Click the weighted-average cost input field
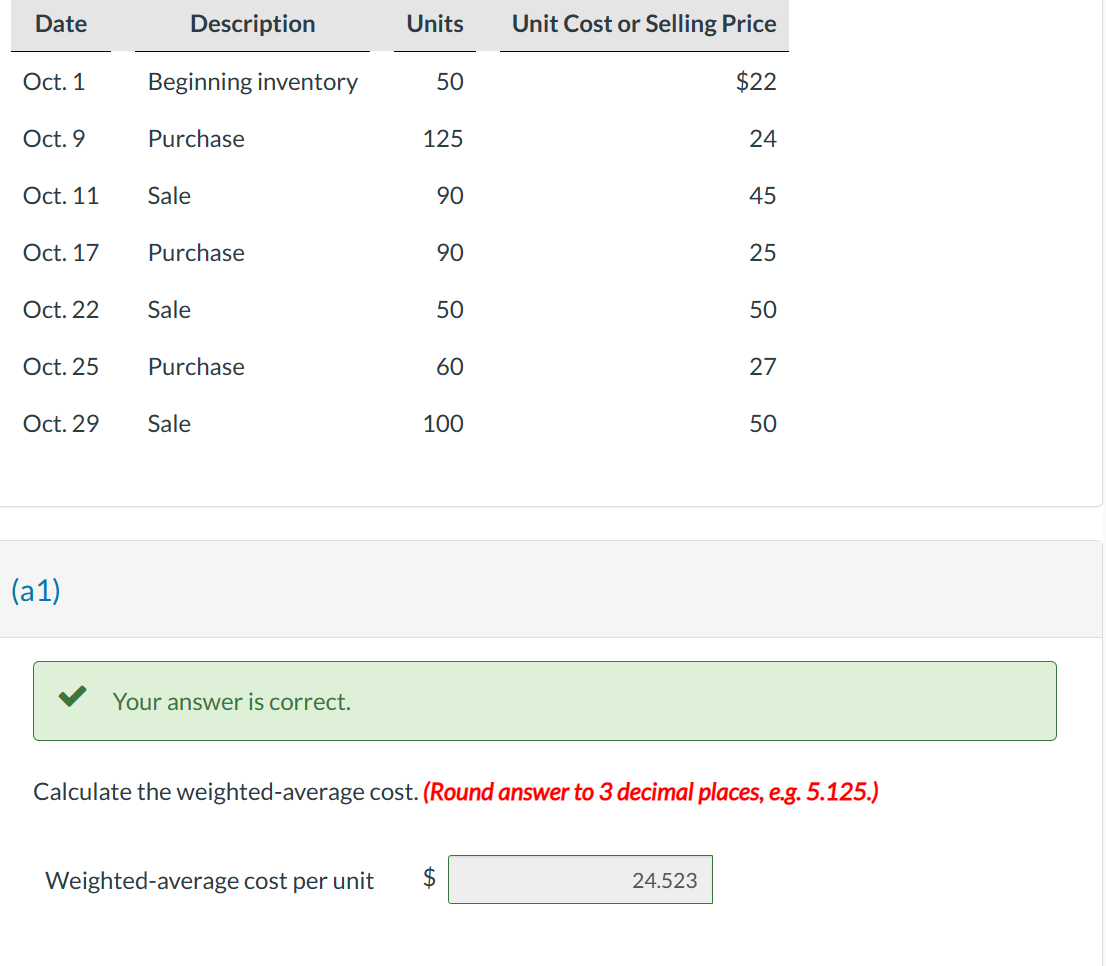The height and width of the screenshot is (966, 1106). 581,879
